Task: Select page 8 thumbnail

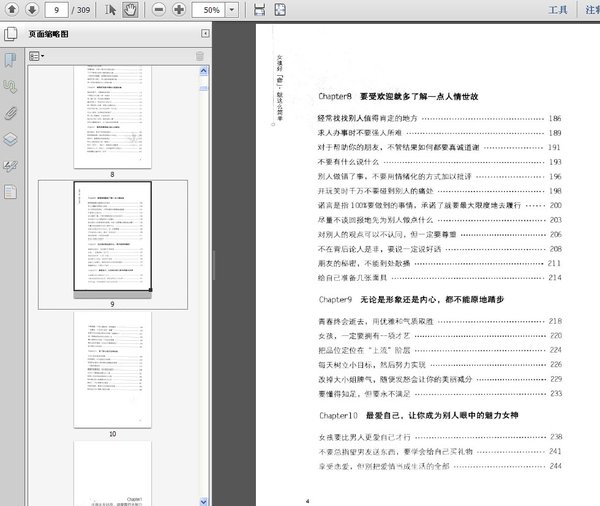Action: 112,117
